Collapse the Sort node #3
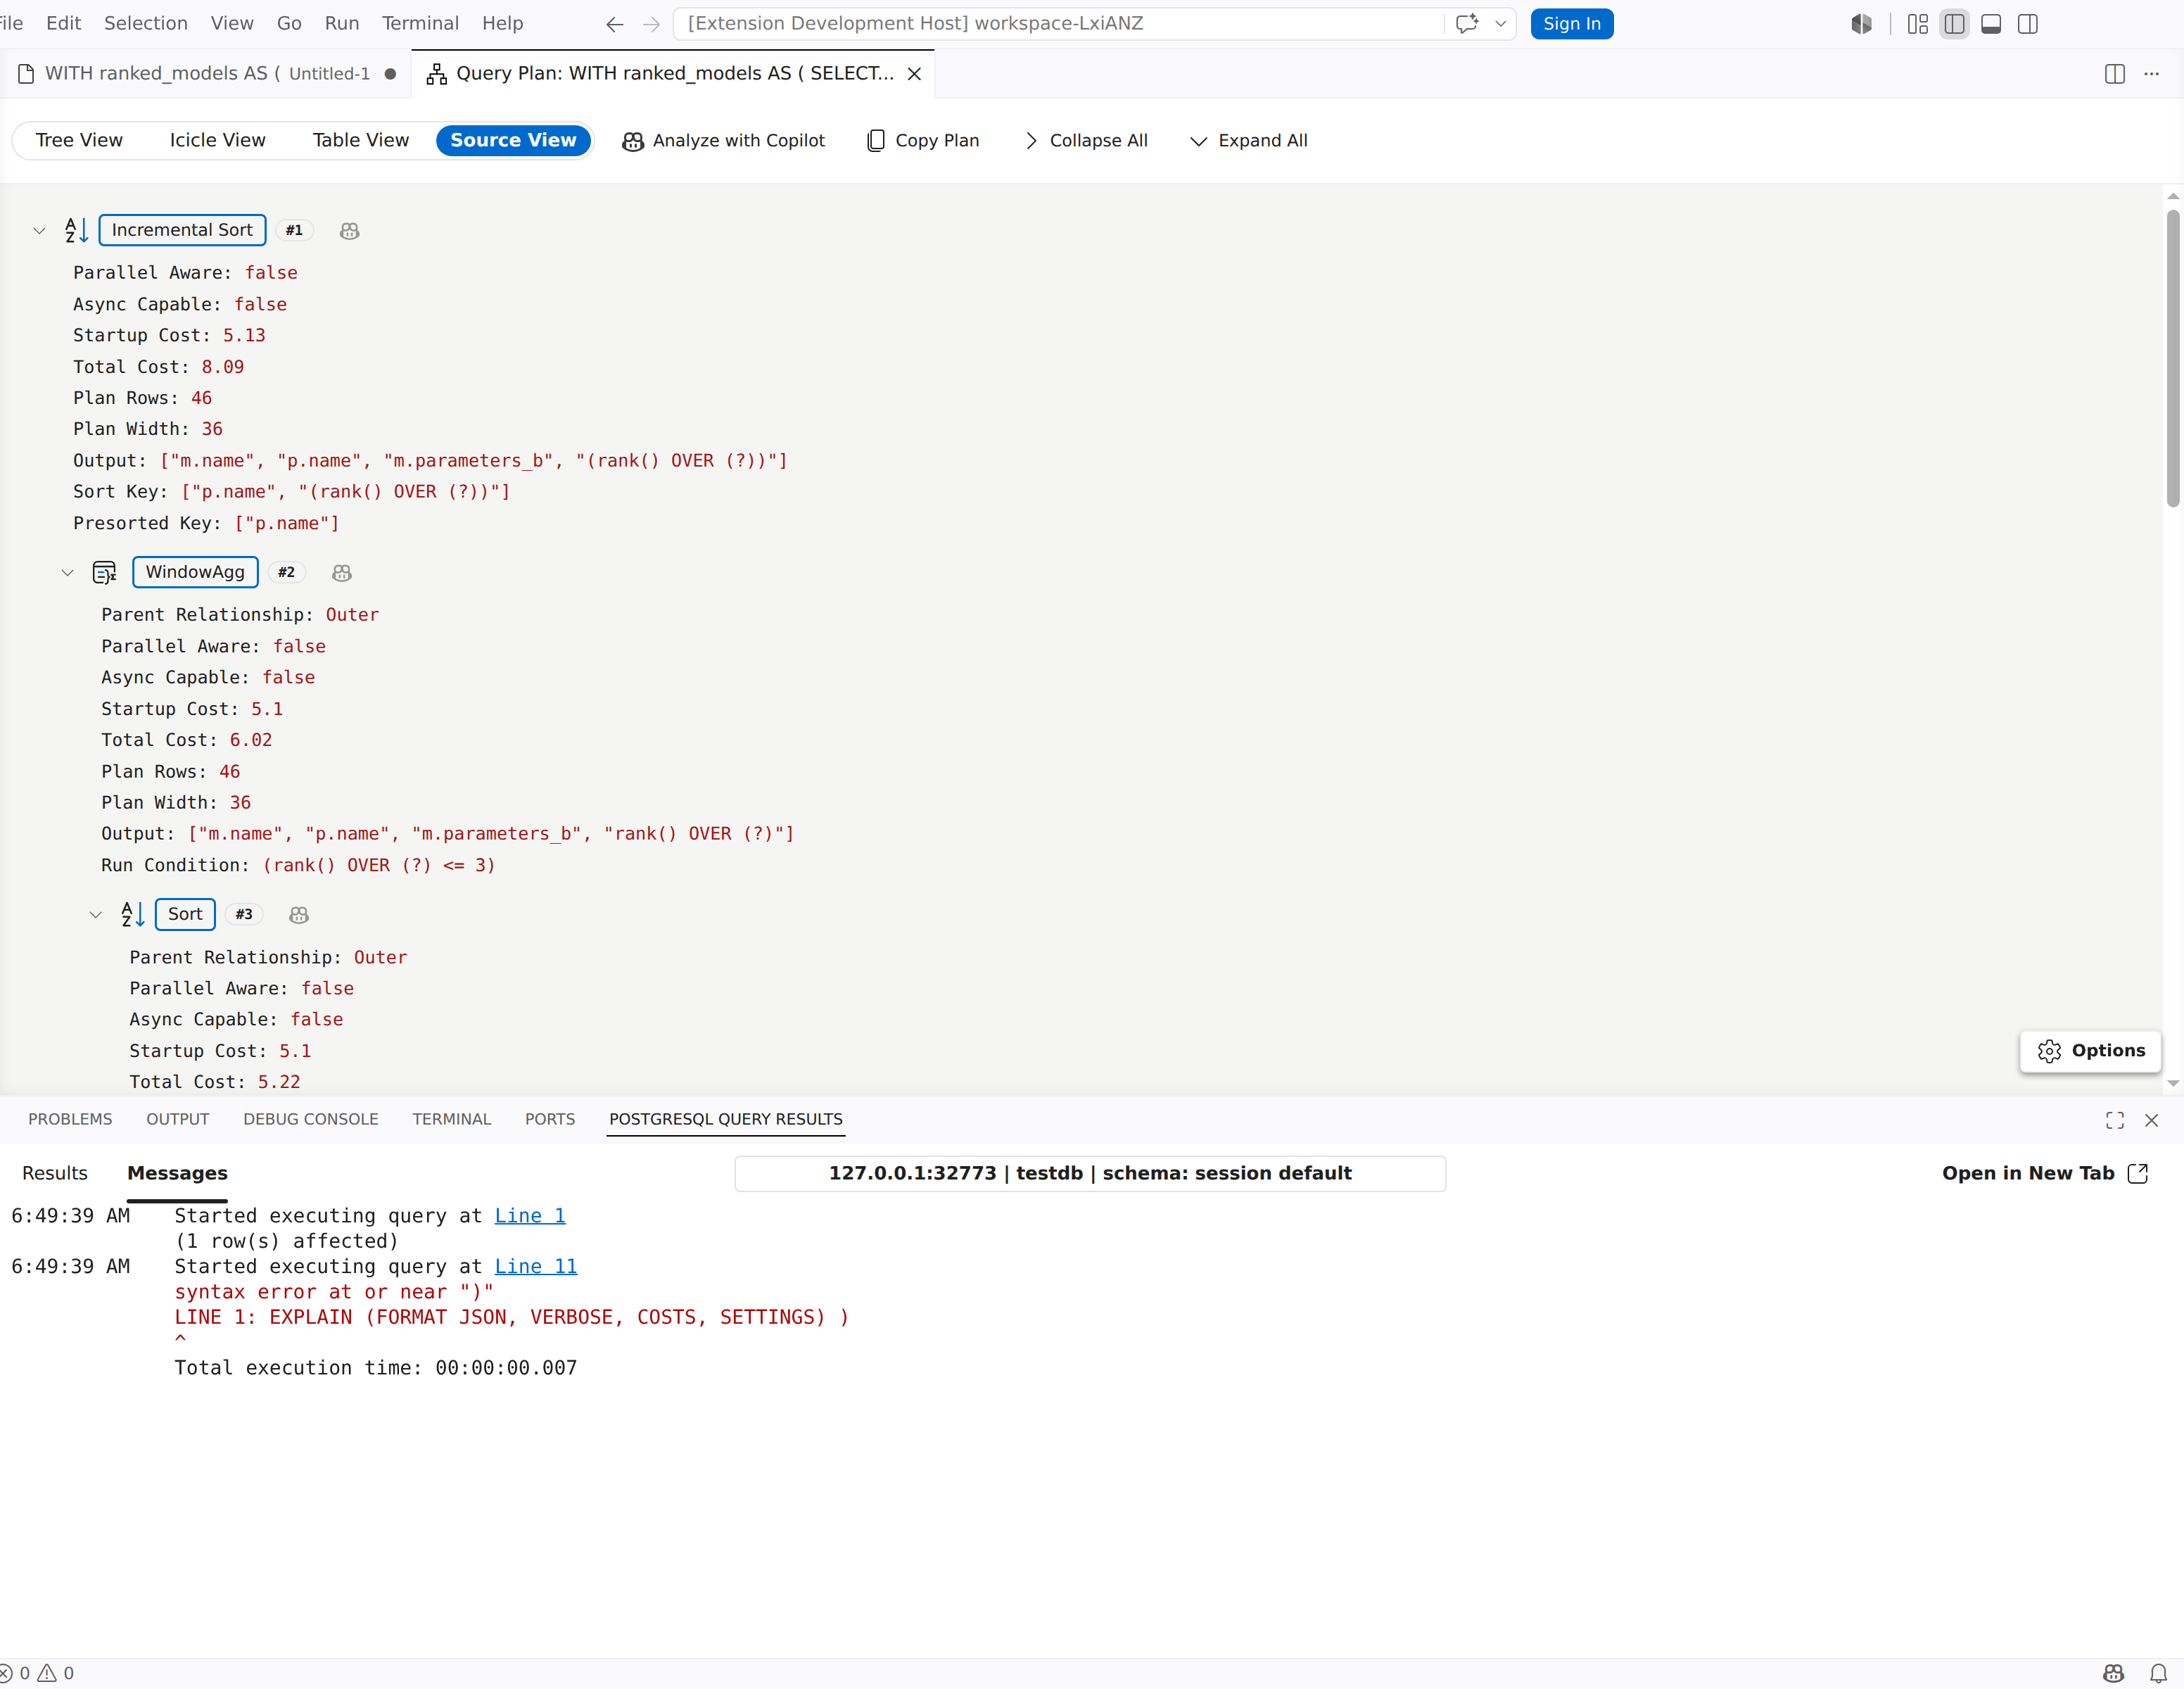Screen dimensions: 2184x1689 tap(95, 915)
